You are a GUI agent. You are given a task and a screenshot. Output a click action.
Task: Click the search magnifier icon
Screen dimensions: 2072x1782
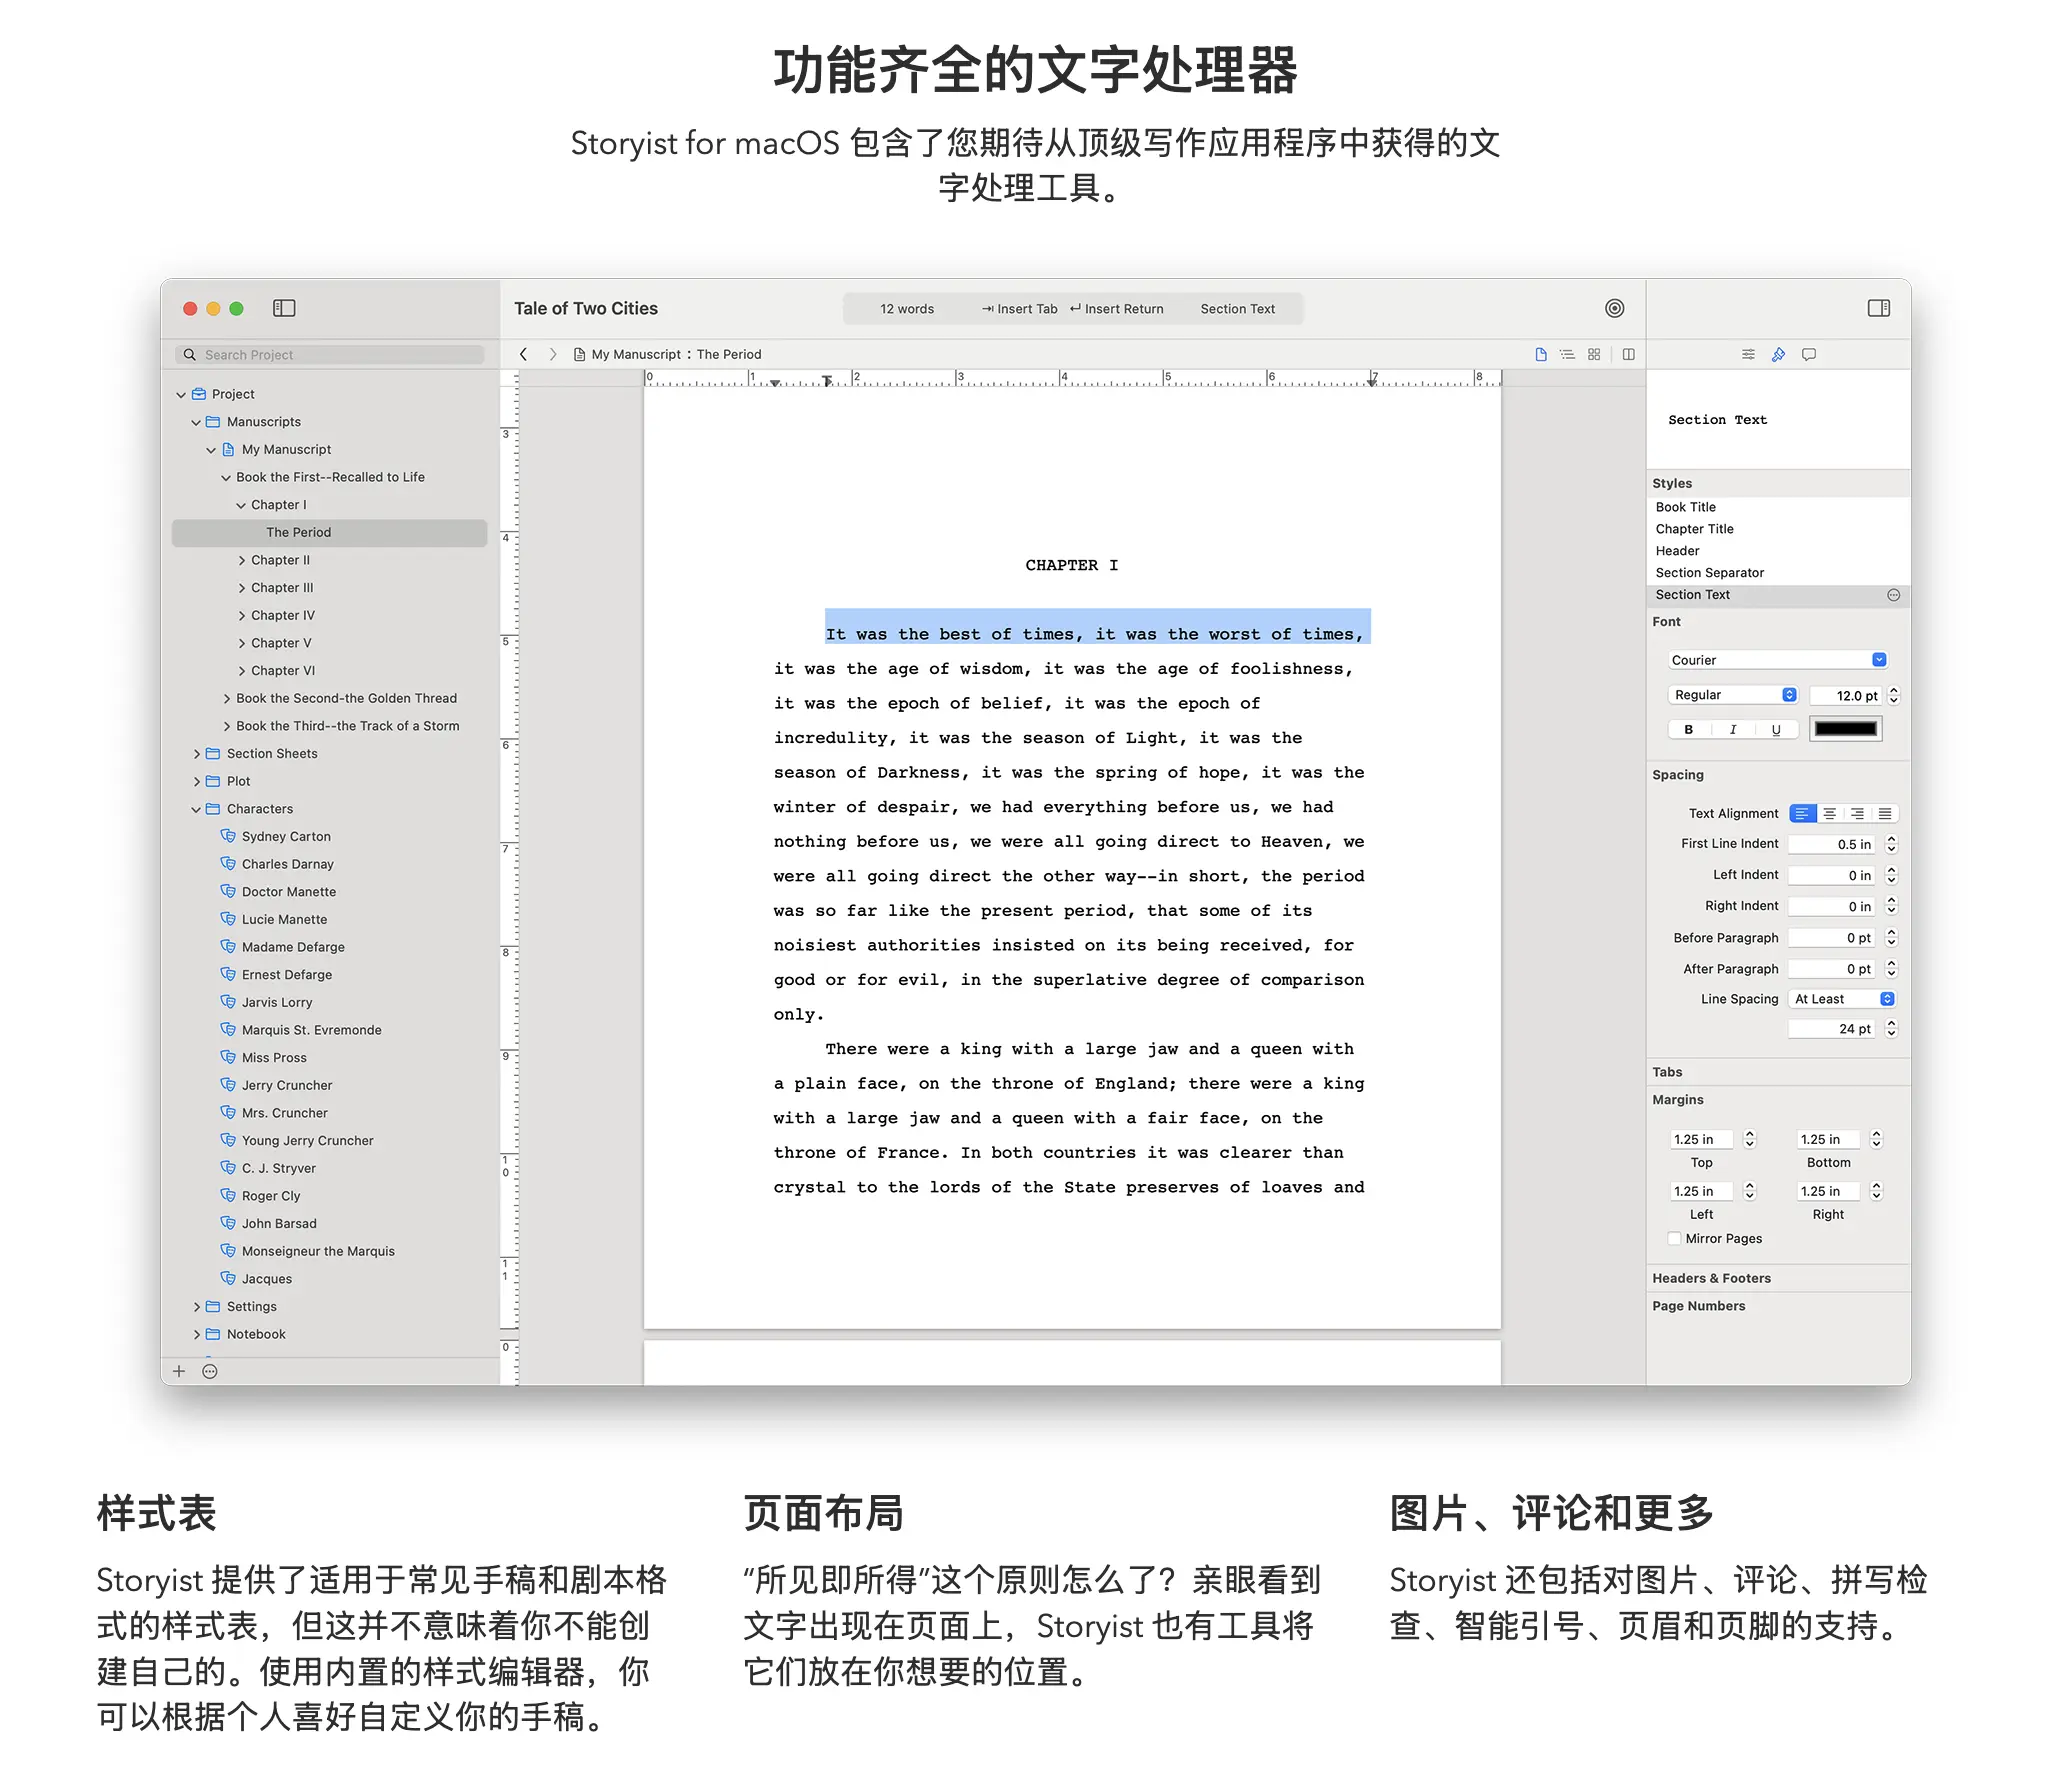click(189, 354)
